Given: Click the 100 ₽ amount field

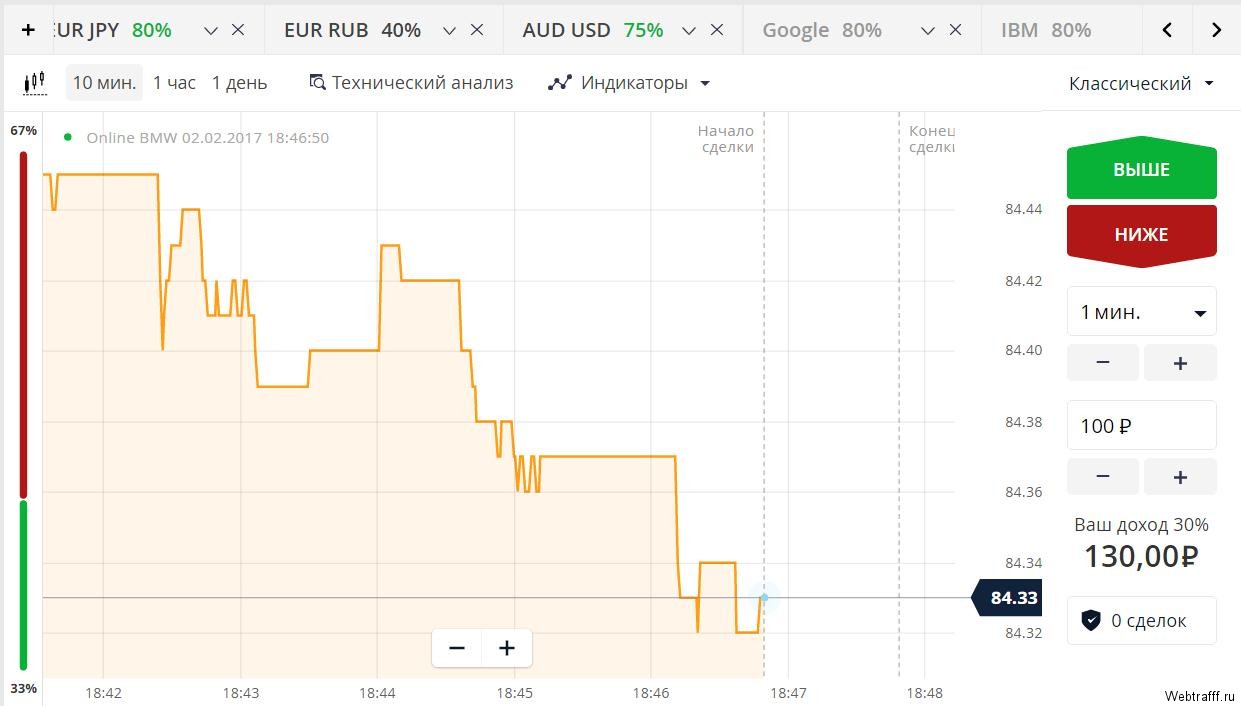Looking at the screenshot, I should pyautogui.click(x=1142, y=426).
